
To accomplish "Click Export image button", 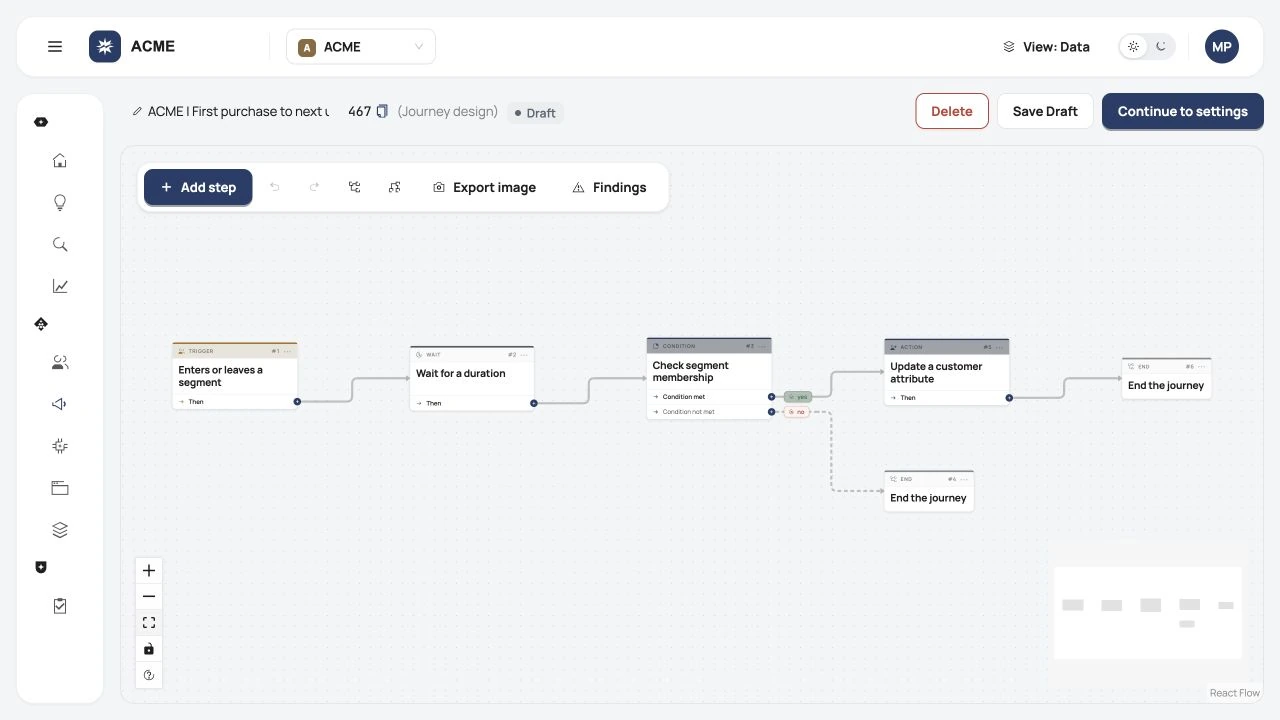I will (484, 187).
